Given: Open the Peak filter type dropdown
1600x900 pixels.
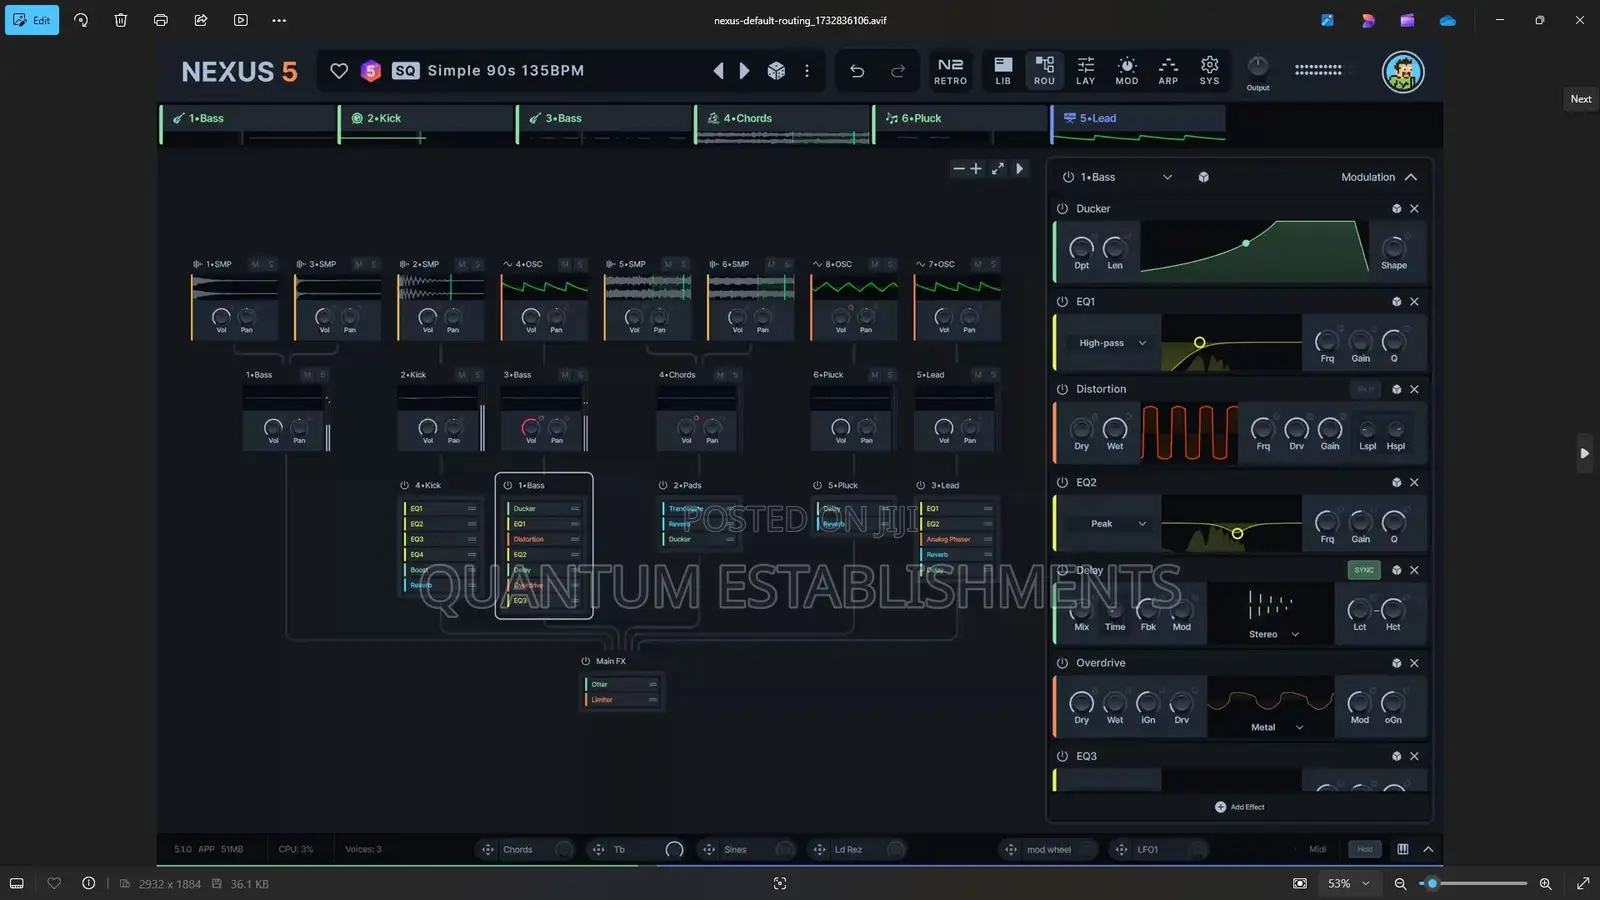Looking at the screenshot, I should (1112, 523).
